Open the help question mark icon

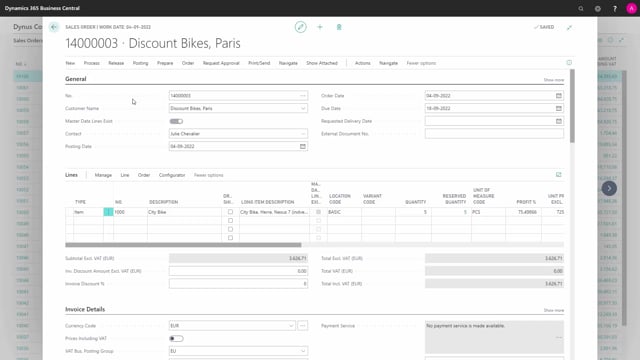point(615,8)
